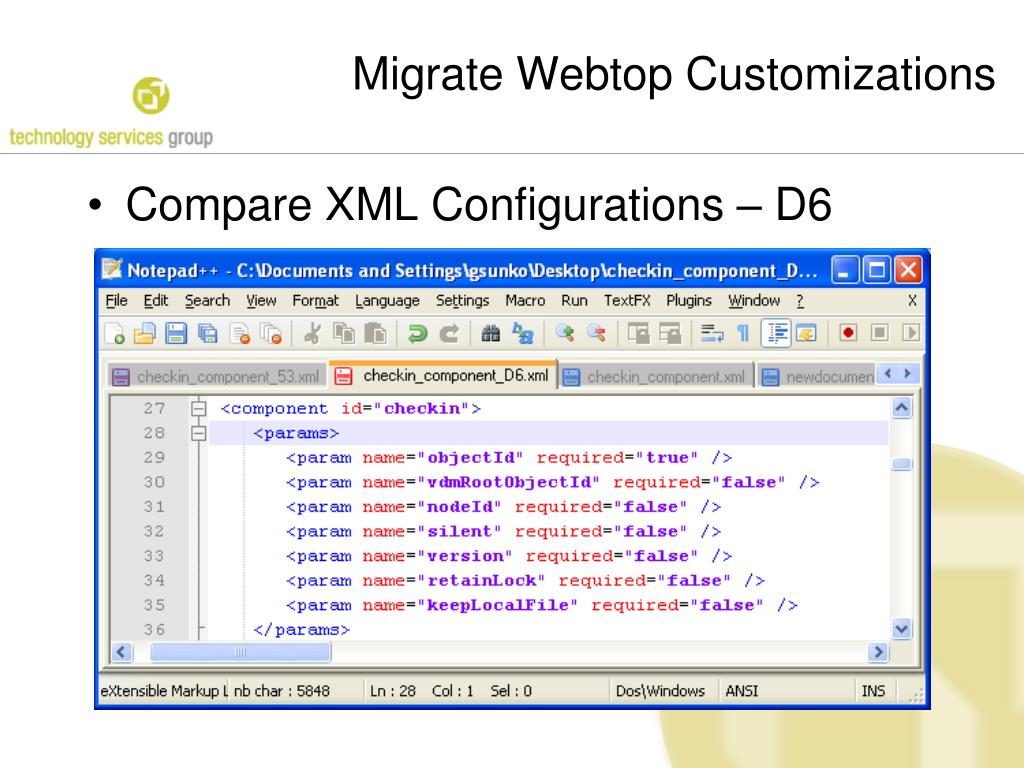
Task: Open the ? help menu
Action: pyautogui.click(x=800, y=300)
